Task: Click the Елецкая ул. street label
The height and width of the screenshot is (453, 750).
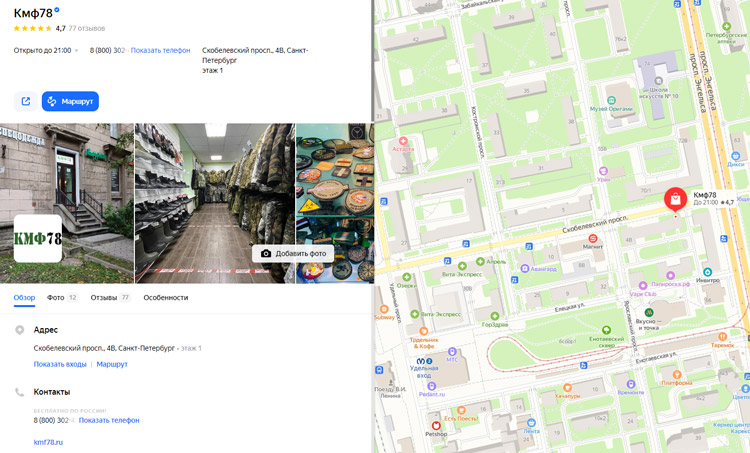Action: pos(569,309)
